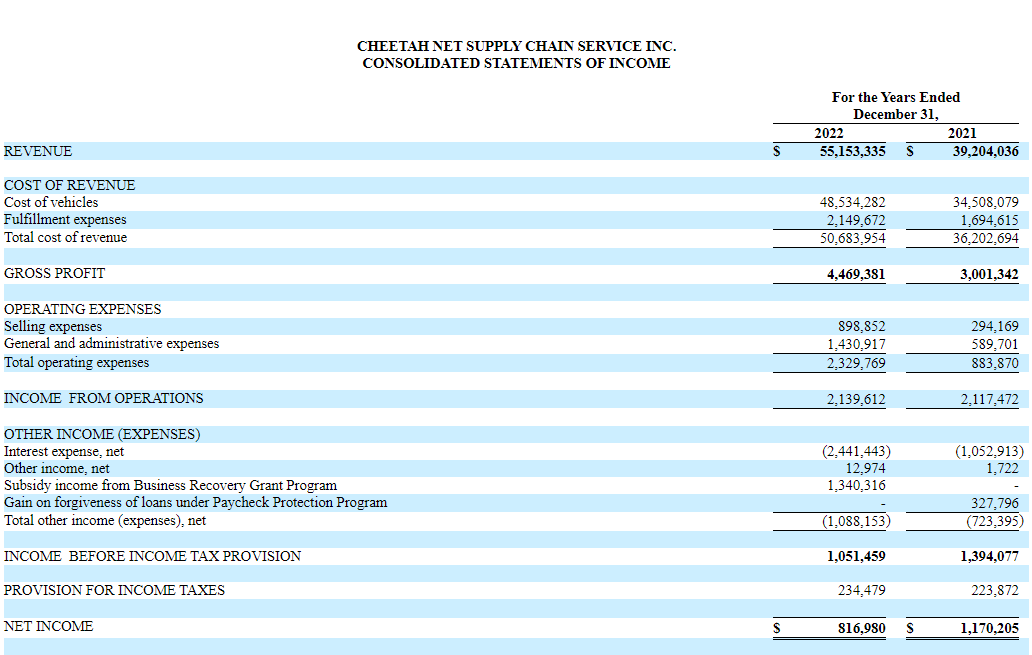The width and height of the screenshot is (1032, 655).
Task: Select the value (1,088,153)
Action: click(x=856, y=521)
